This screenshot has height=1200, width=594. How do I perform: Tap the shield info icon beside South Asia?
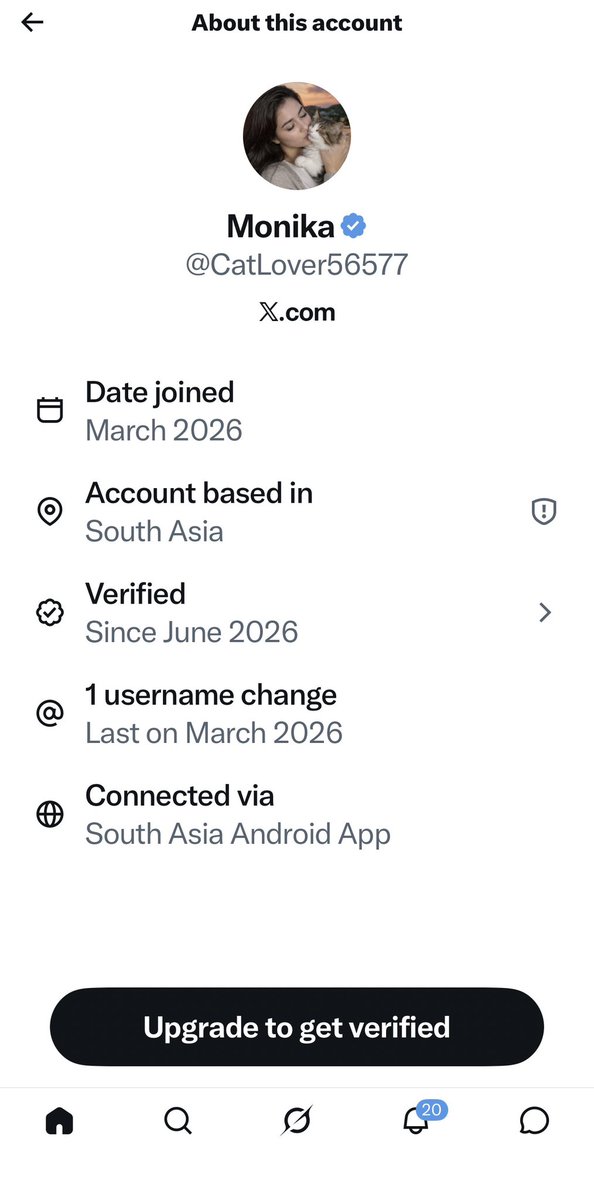coord(543,512)
